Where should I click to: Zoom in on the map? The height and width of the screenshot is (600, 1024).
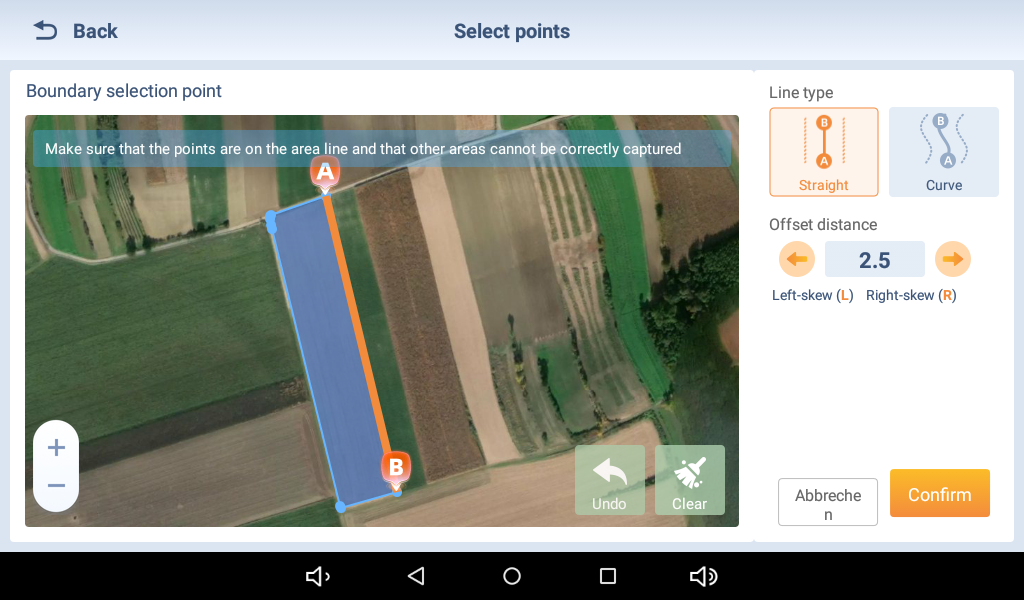(56, 447)
